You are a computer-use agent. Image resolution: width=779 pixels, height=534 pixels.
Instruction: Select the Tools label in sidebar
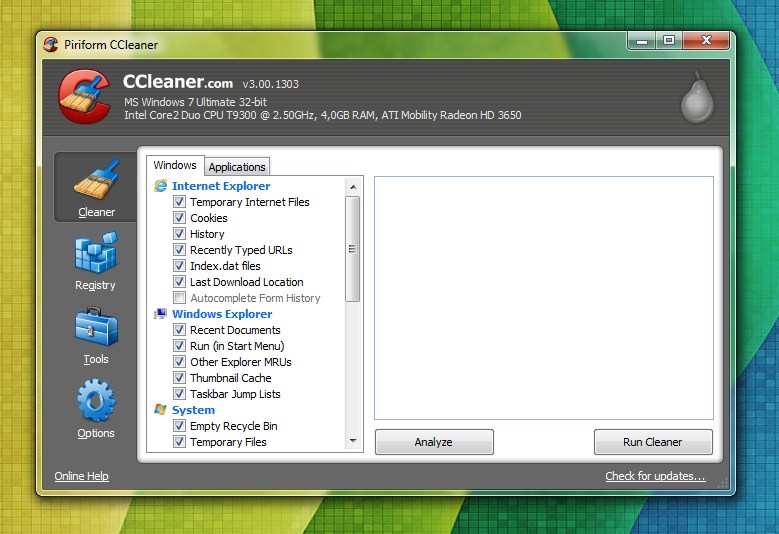click(96, 359)
